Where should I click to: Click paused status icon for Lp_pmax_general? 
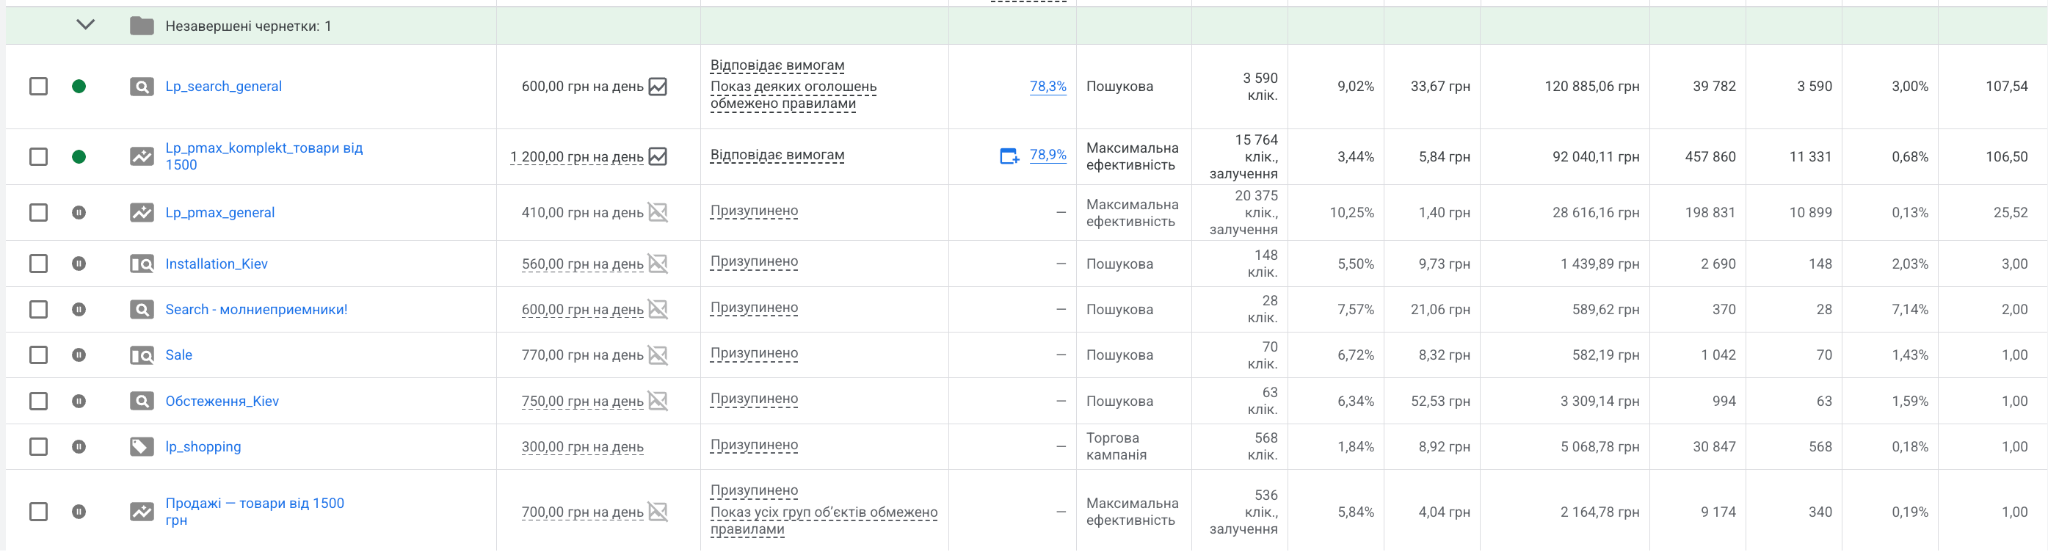tap(79, 212)
